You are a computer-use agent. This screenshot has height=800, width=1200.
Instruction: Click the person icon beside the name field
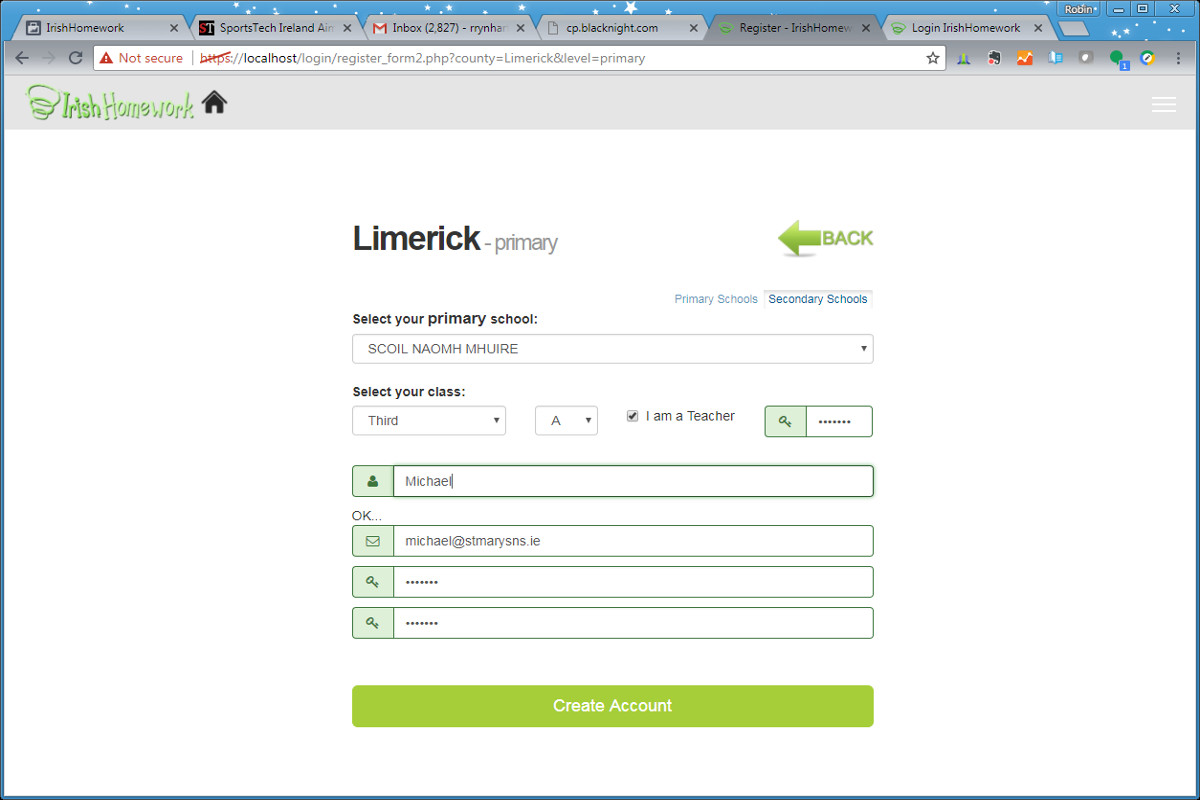[372, 481]
